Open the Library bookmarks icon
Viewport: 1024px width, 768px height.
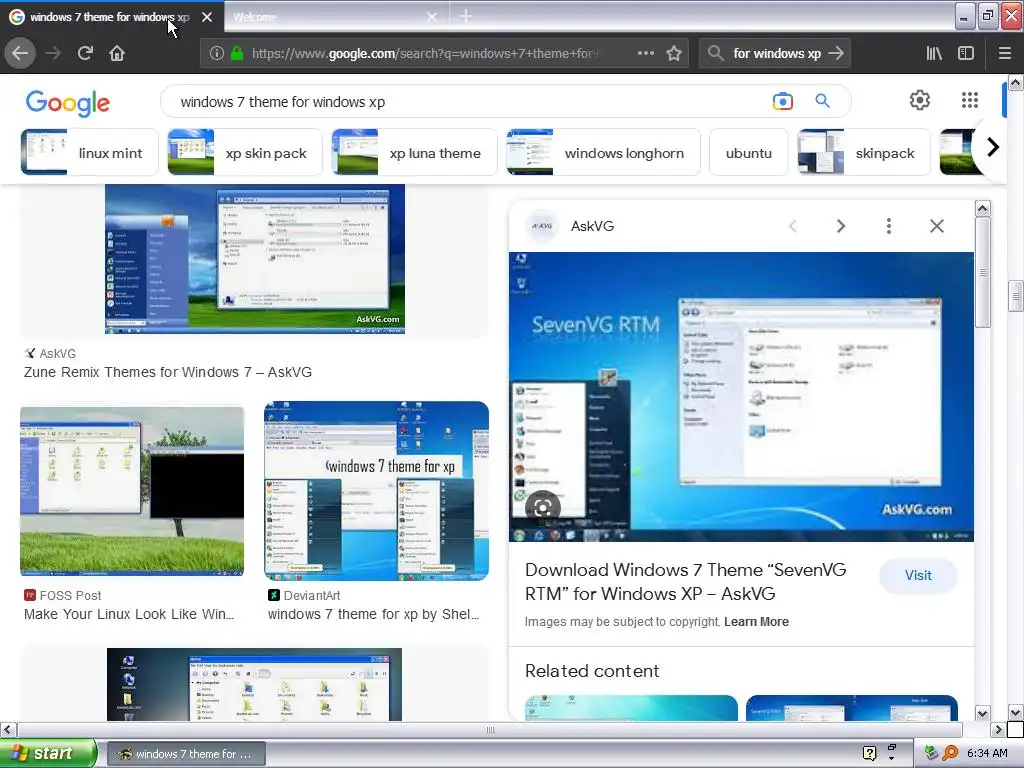[x=934, y=54]
